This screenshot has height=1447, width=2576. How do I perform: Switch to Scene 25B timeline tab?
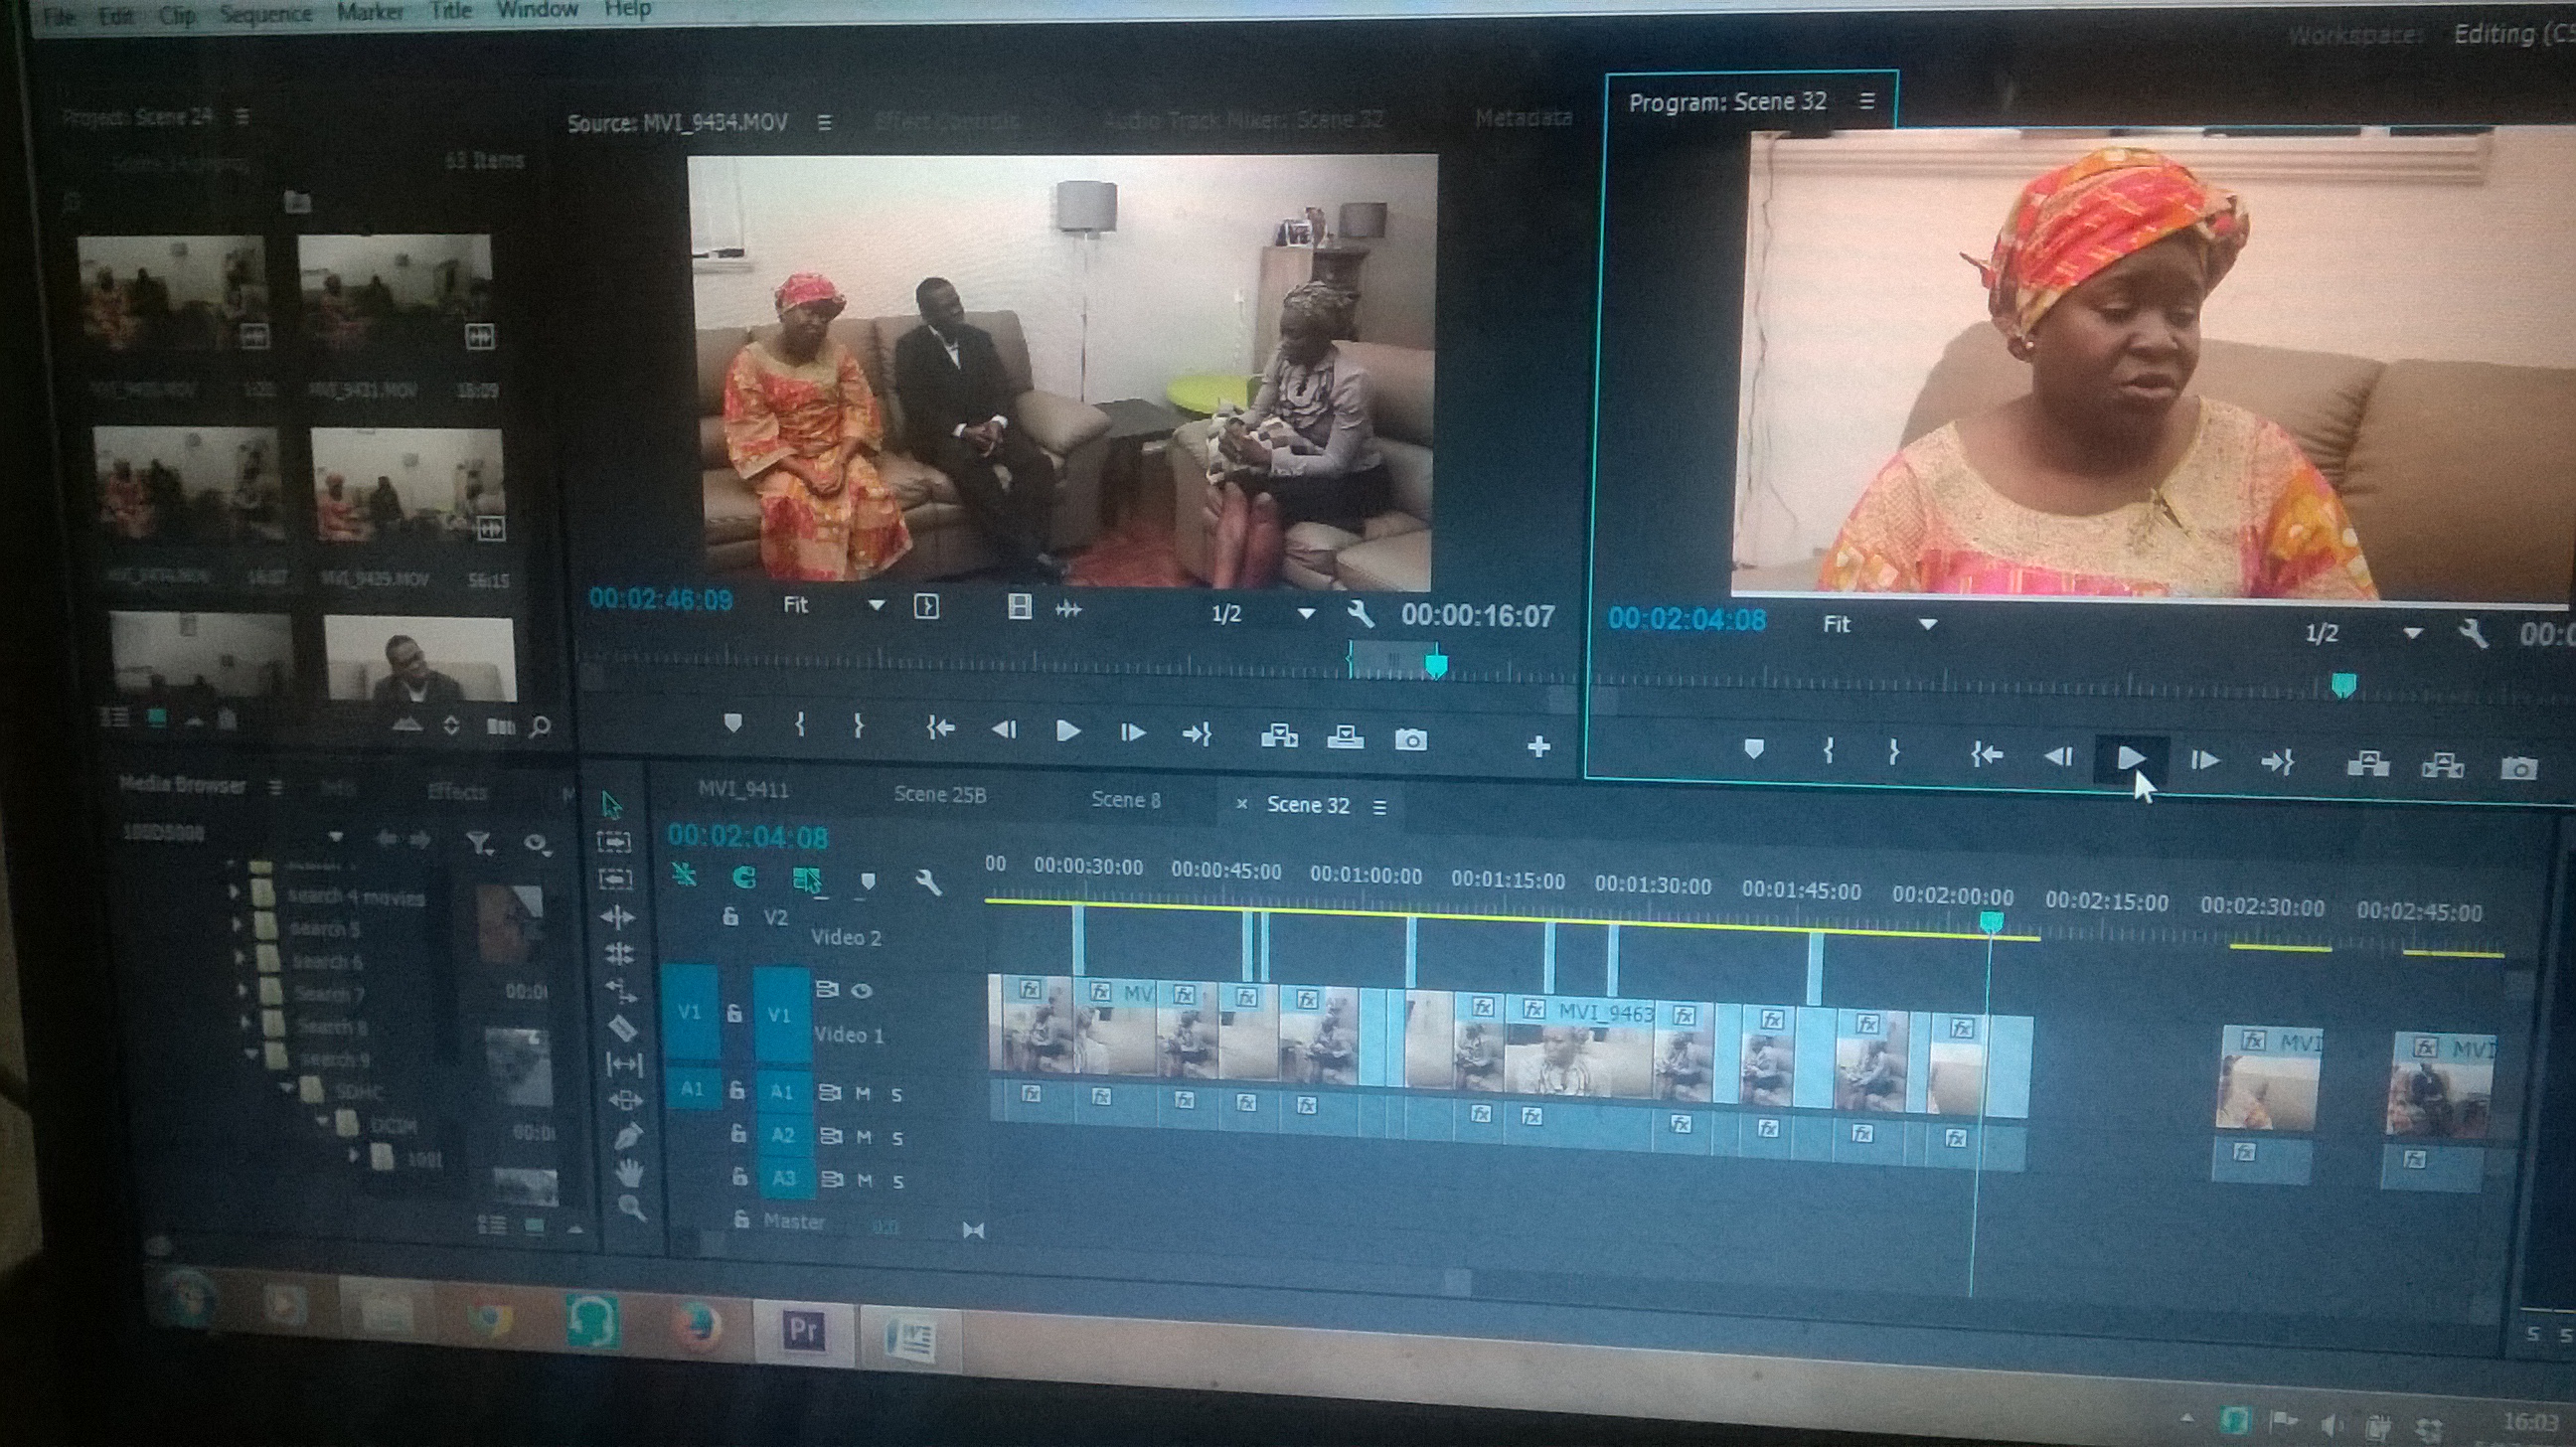point(939,794)
